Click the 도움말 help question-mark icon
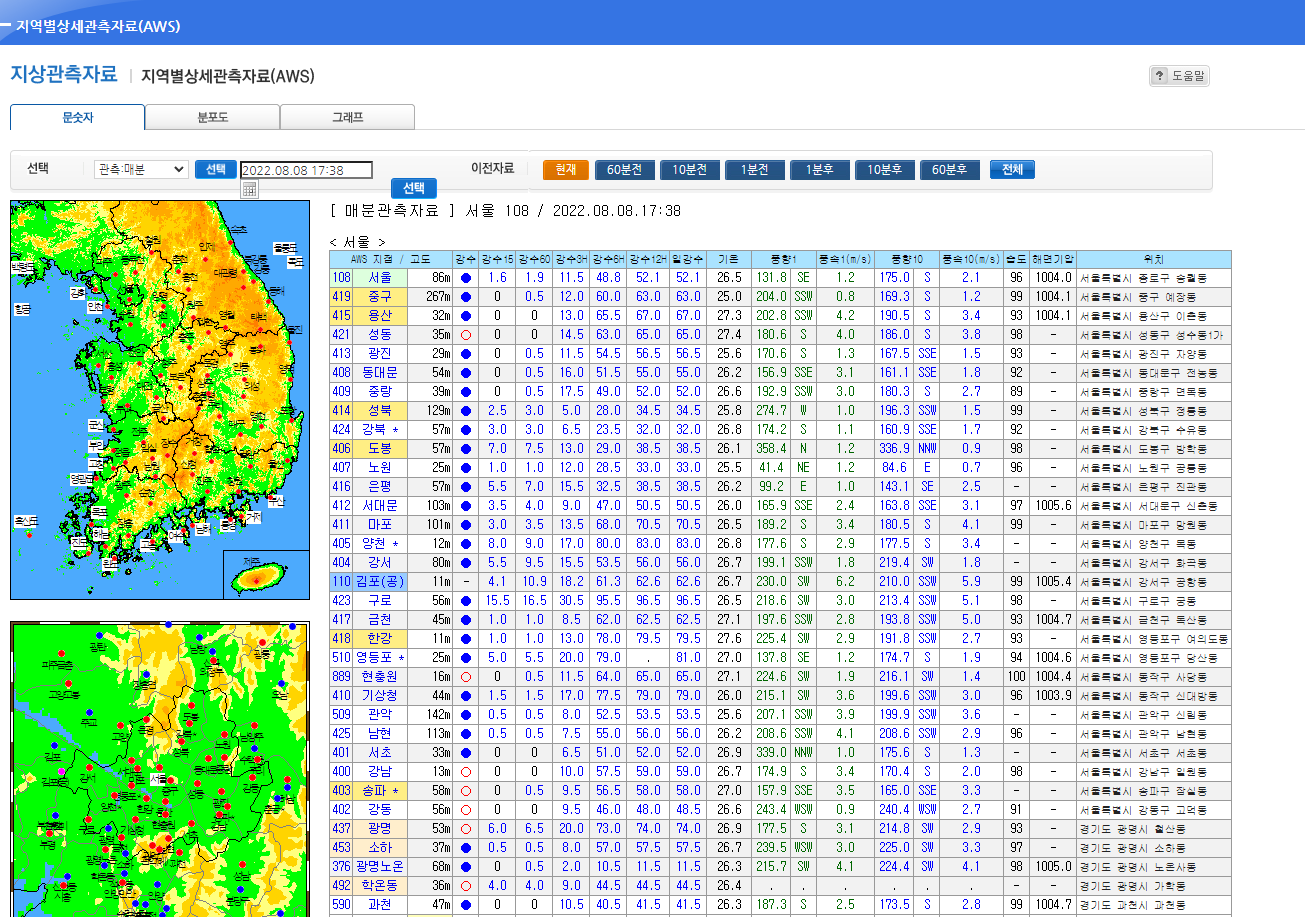The height and width of the screenshot is (917, 1305). coord(1160,76)
